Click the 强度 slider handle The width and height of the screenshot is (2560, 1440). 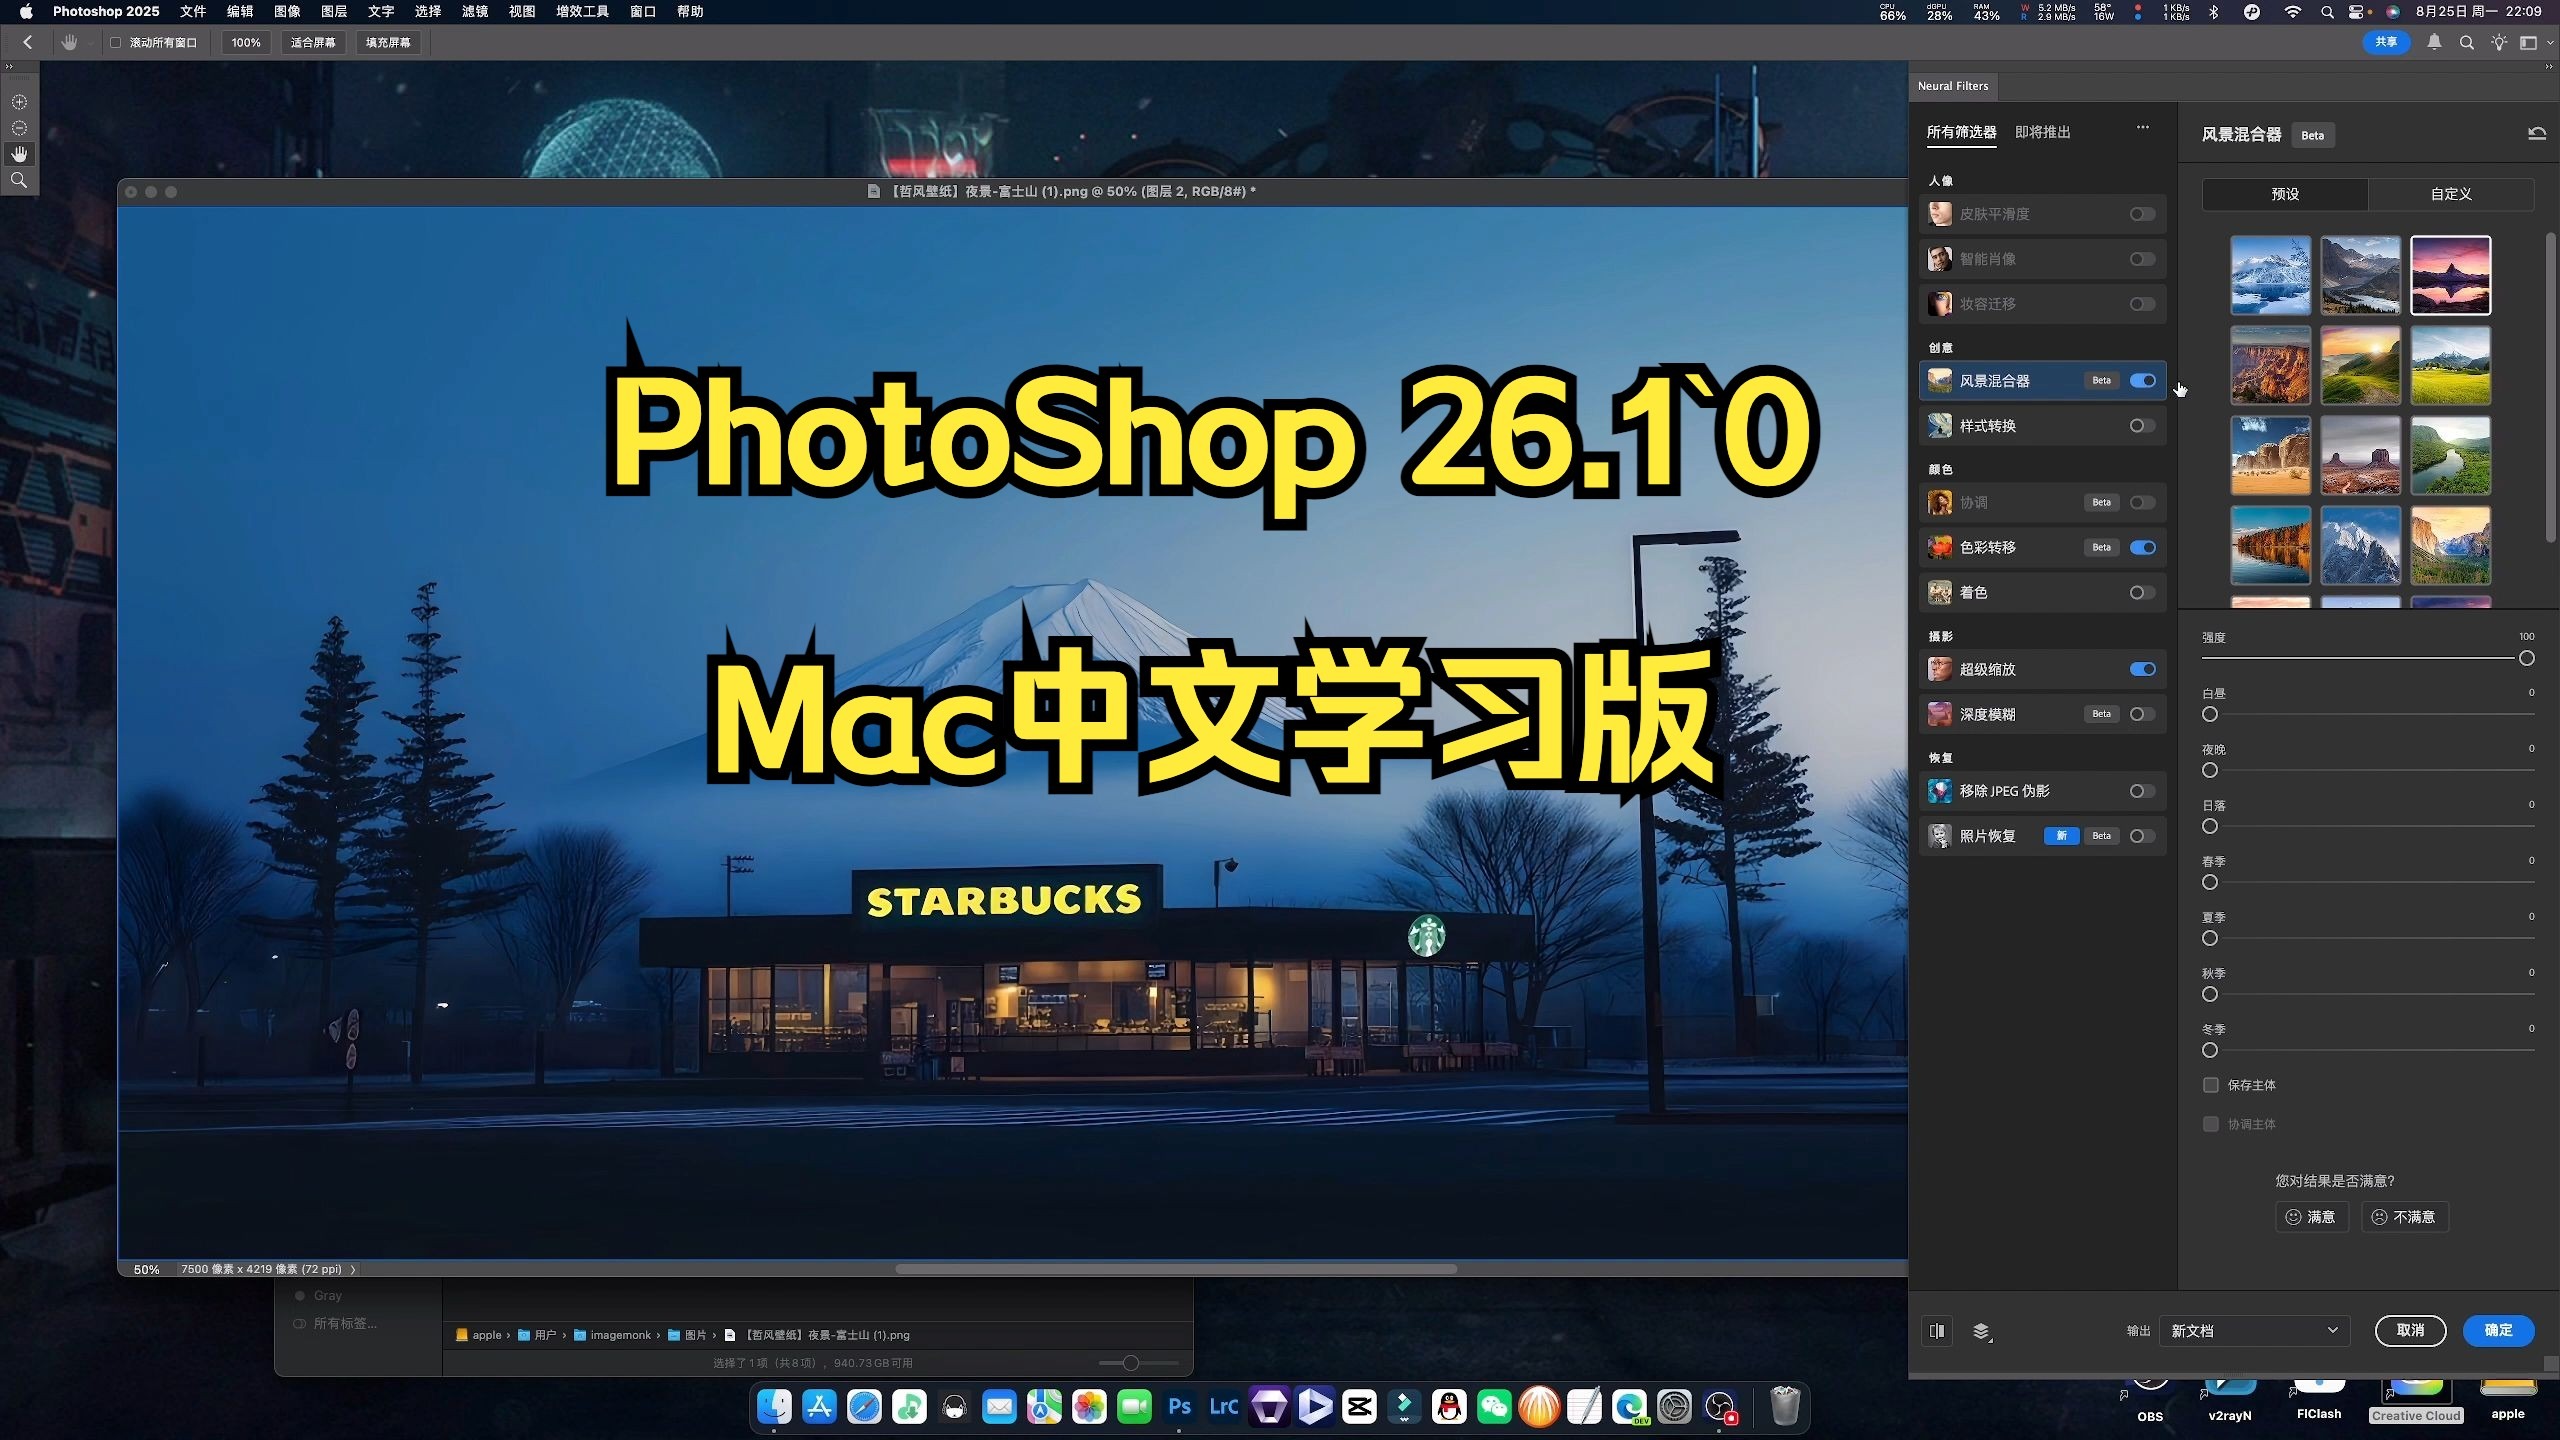tap(2527, 658)
